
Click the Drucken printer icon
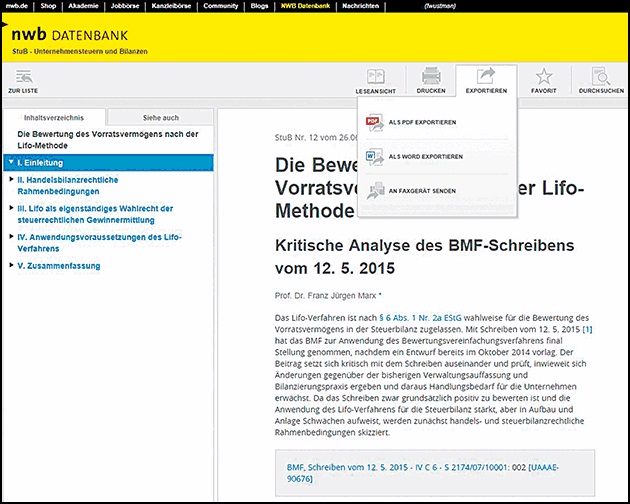click(431, 78)
